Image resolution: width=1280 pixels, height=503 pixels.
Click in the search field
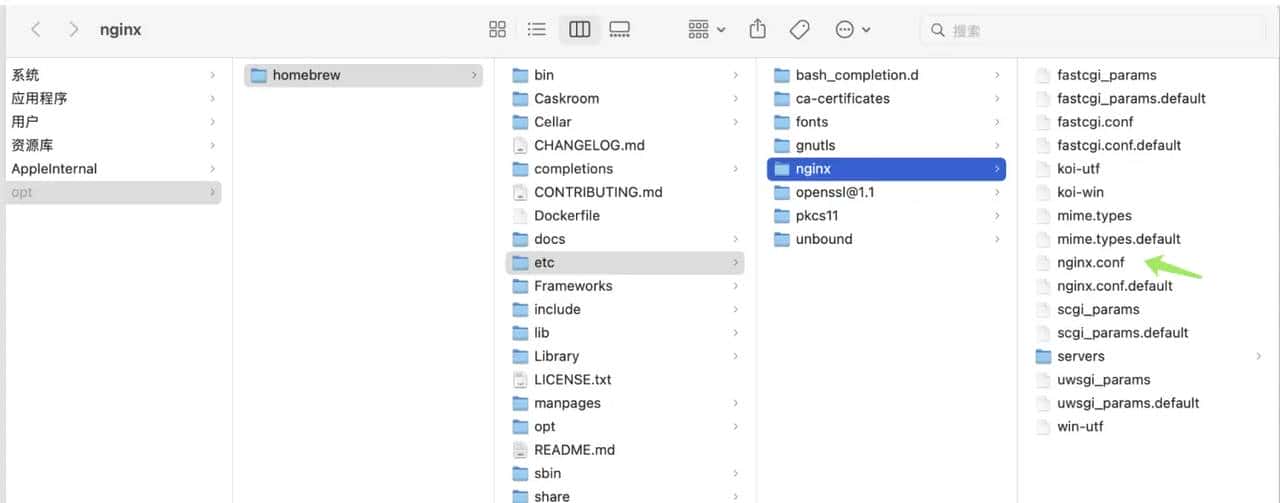(x=1090, y=30)
